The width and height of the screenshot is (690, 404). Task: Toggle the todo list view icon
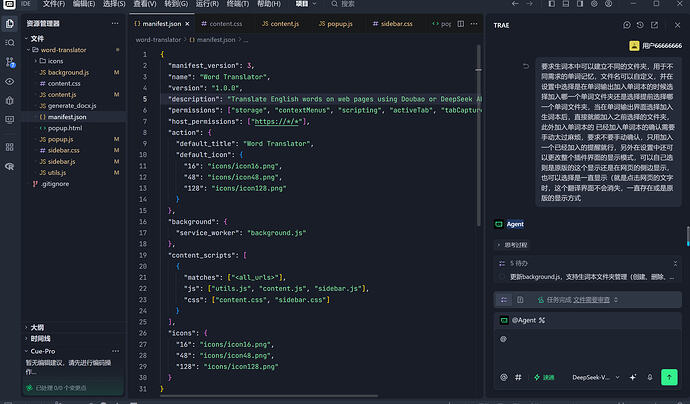(504, 300)
